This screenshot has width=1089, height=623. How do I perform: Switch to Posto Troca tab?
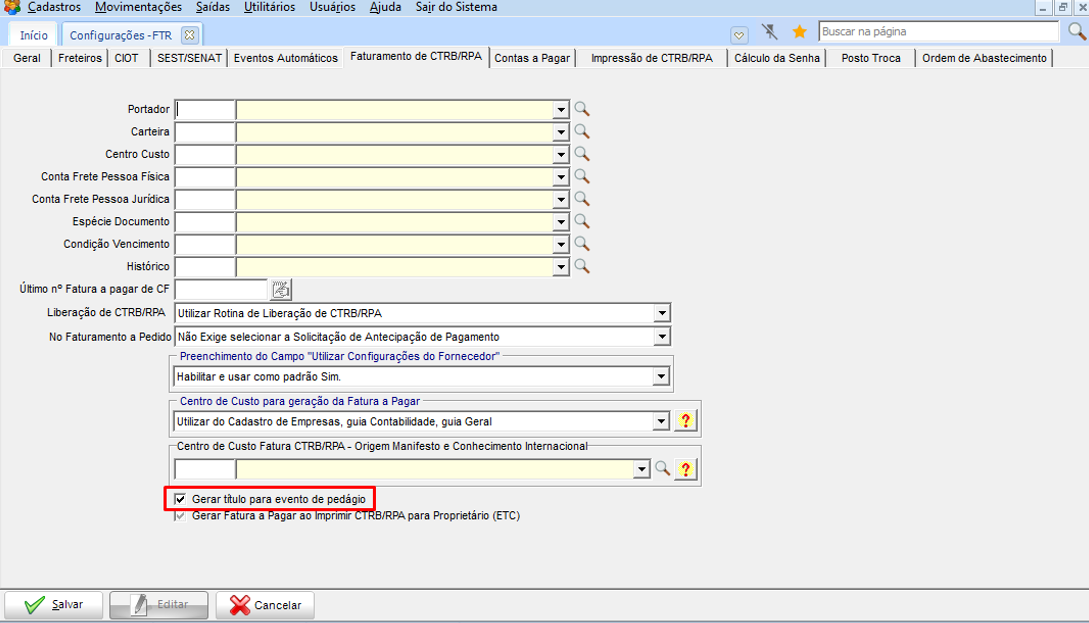[871, 58]
